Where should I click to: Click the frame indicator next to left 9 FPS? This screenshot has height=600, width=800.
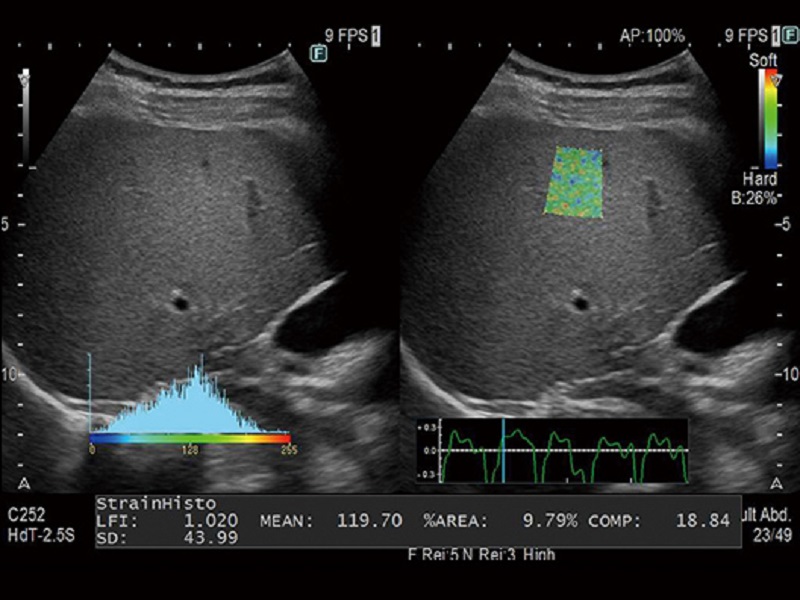[376, 35]
